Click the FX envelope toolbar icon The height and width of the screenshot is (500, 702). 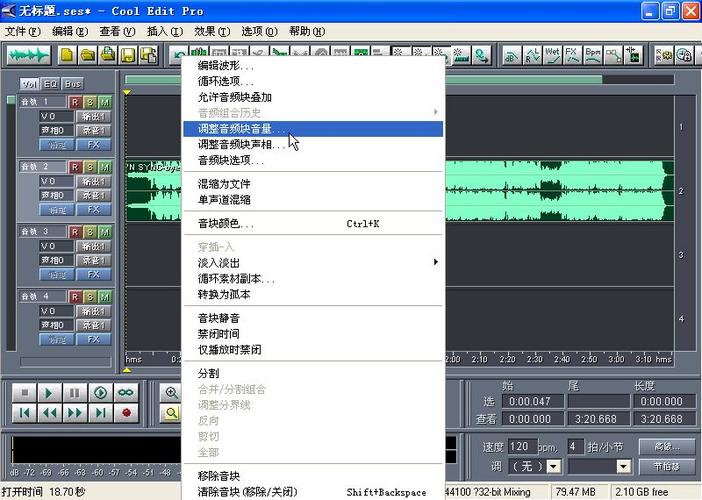click(572, 56)
